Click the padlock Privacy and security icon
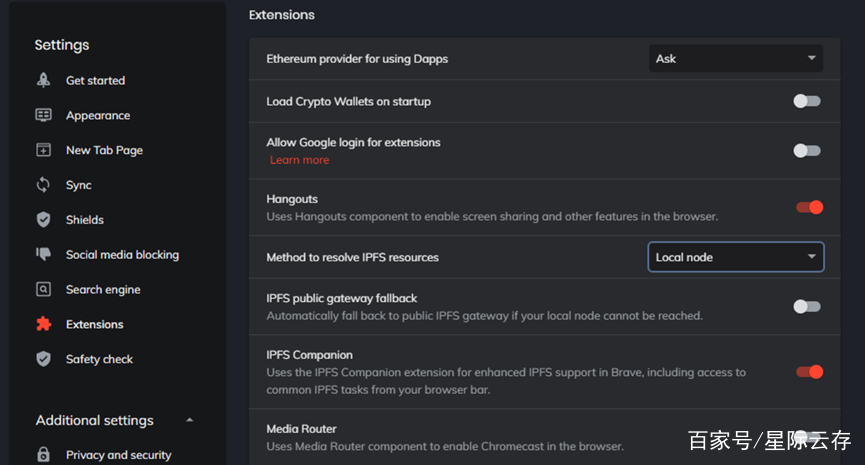 pyautogui.click(x=43, y=455)
